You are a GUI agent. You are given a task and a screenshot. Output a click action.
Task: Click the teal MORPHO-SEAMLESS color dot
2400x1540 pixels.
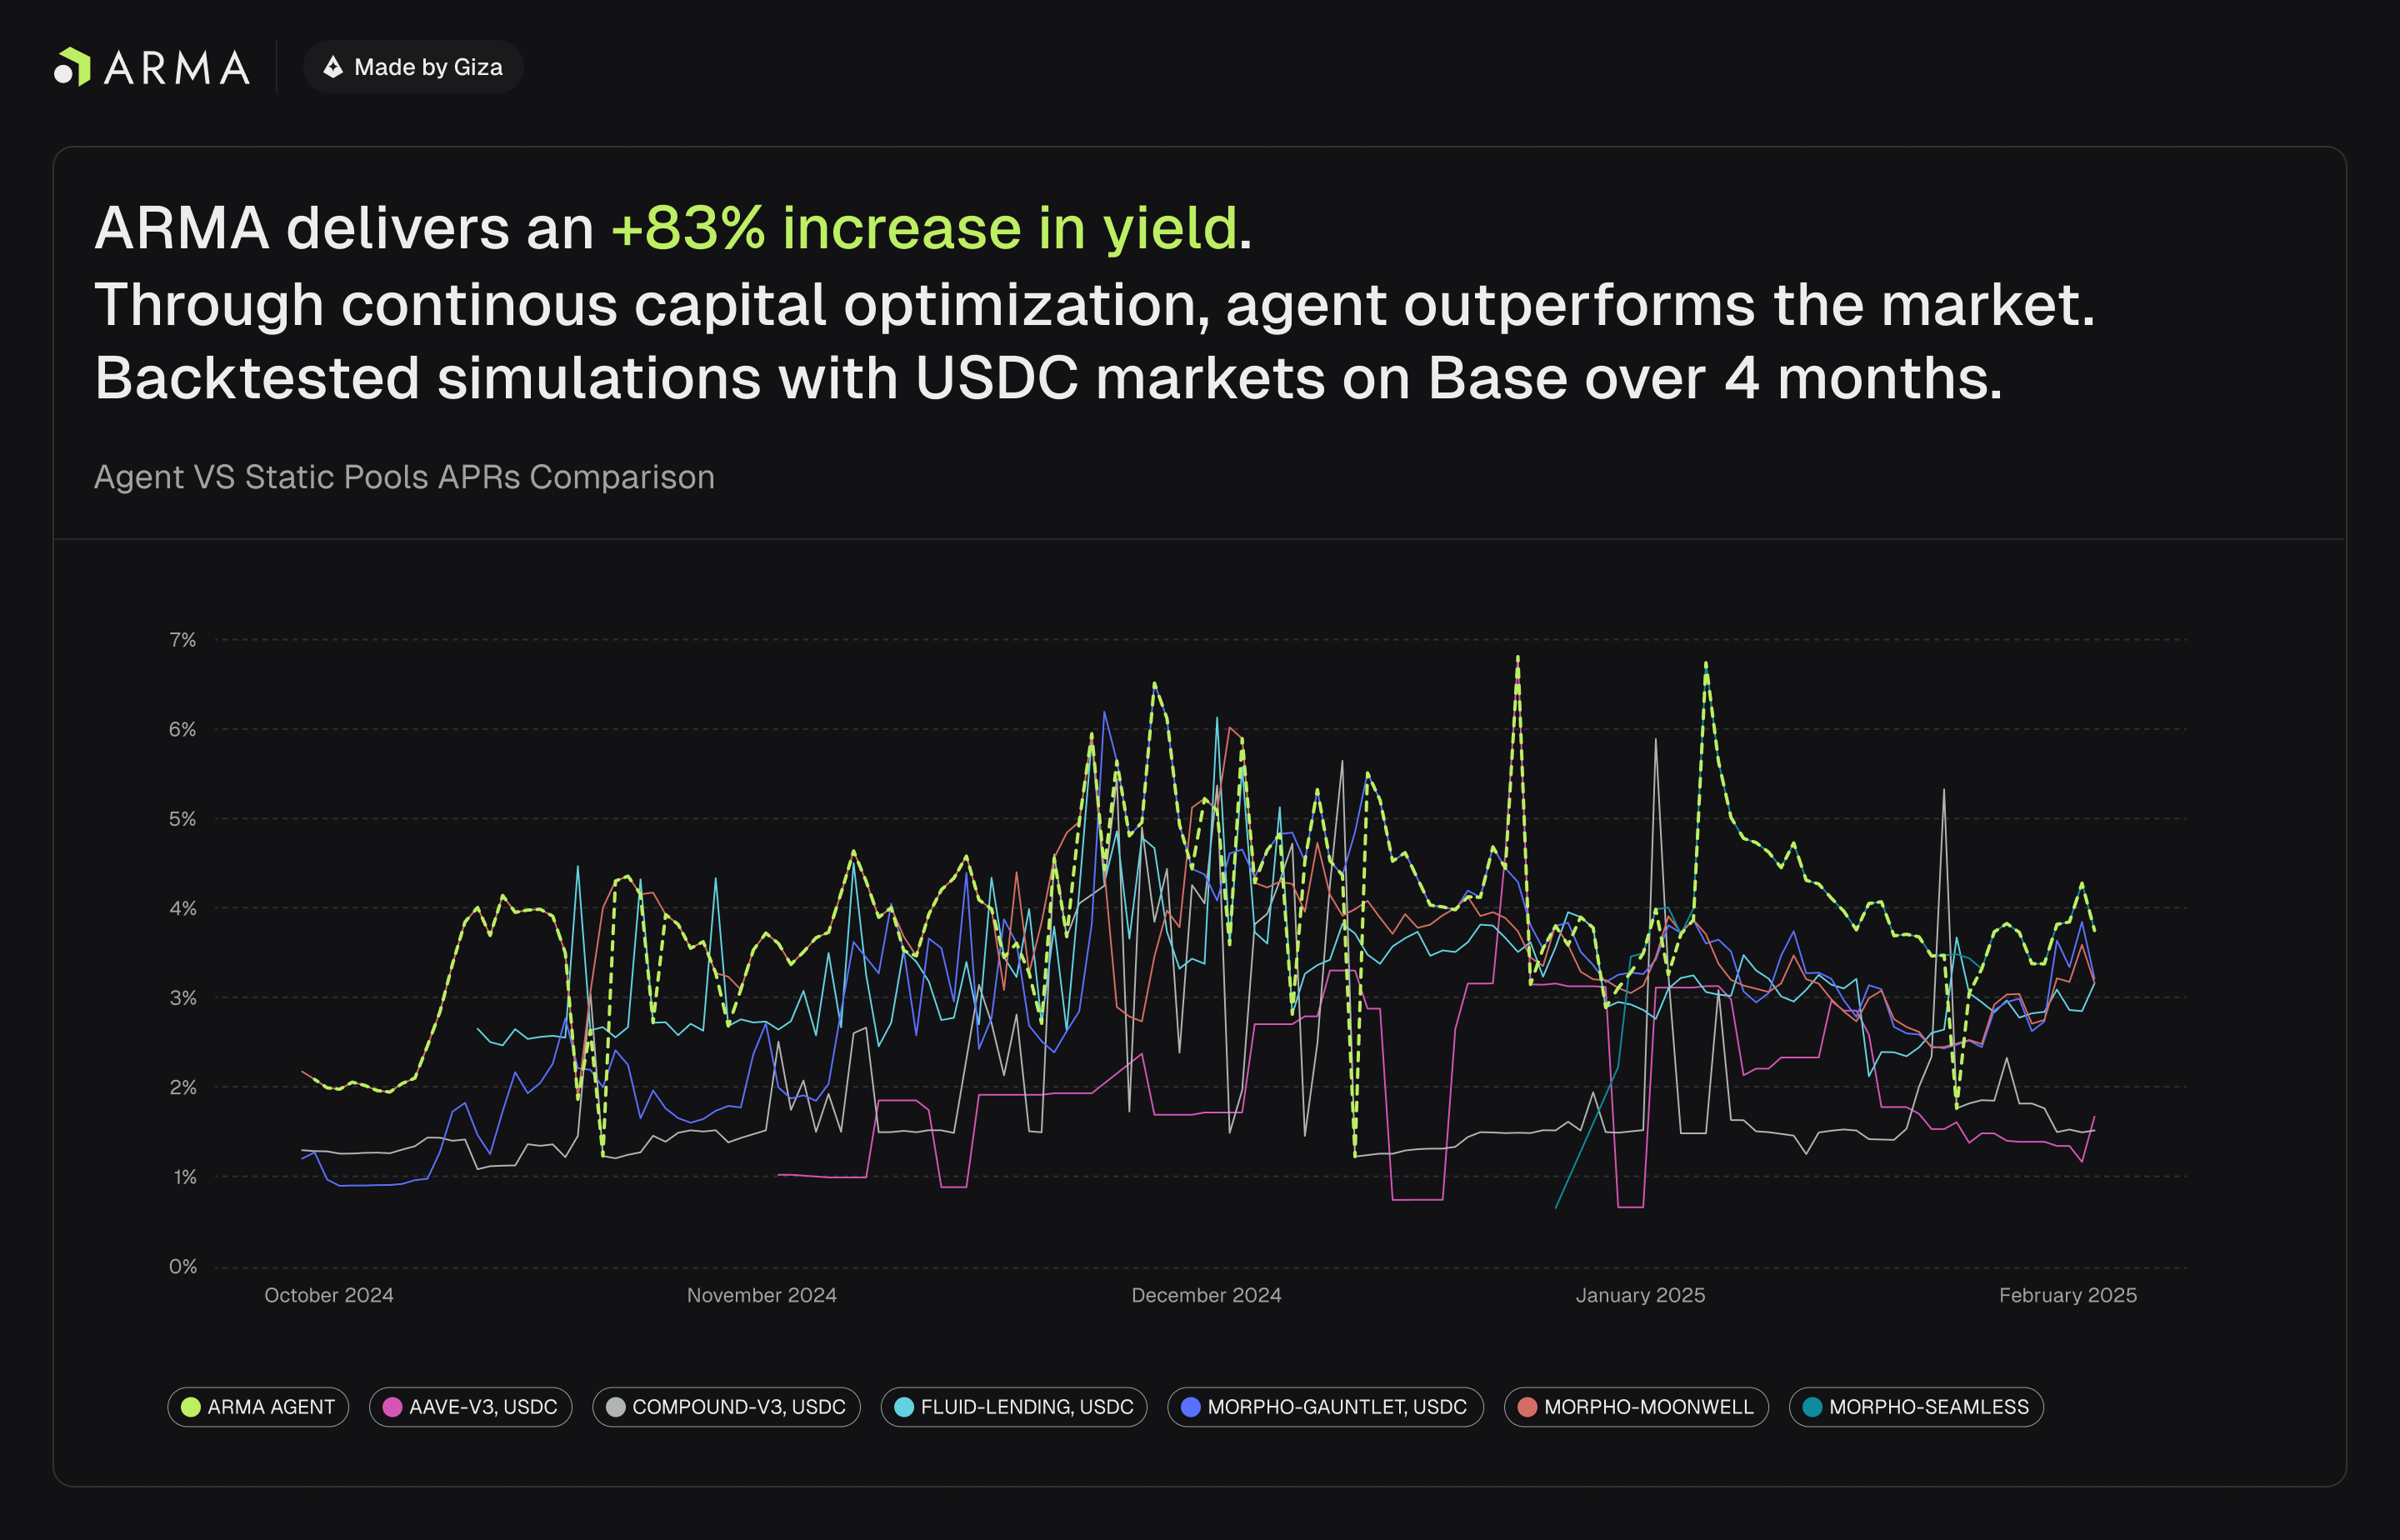(1811, 1407)
